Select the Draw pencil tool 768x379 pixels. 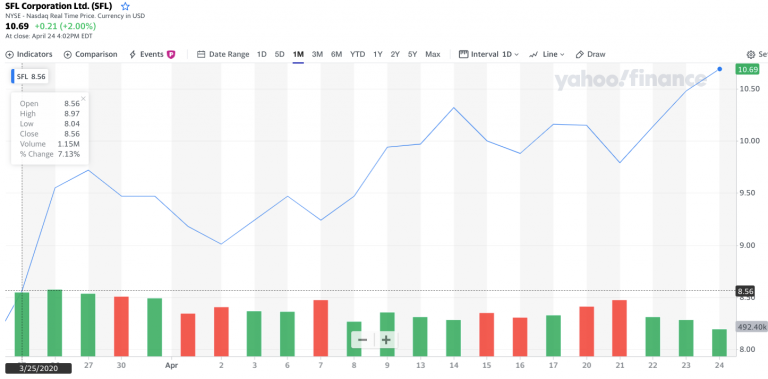click(x=579, y=54)
